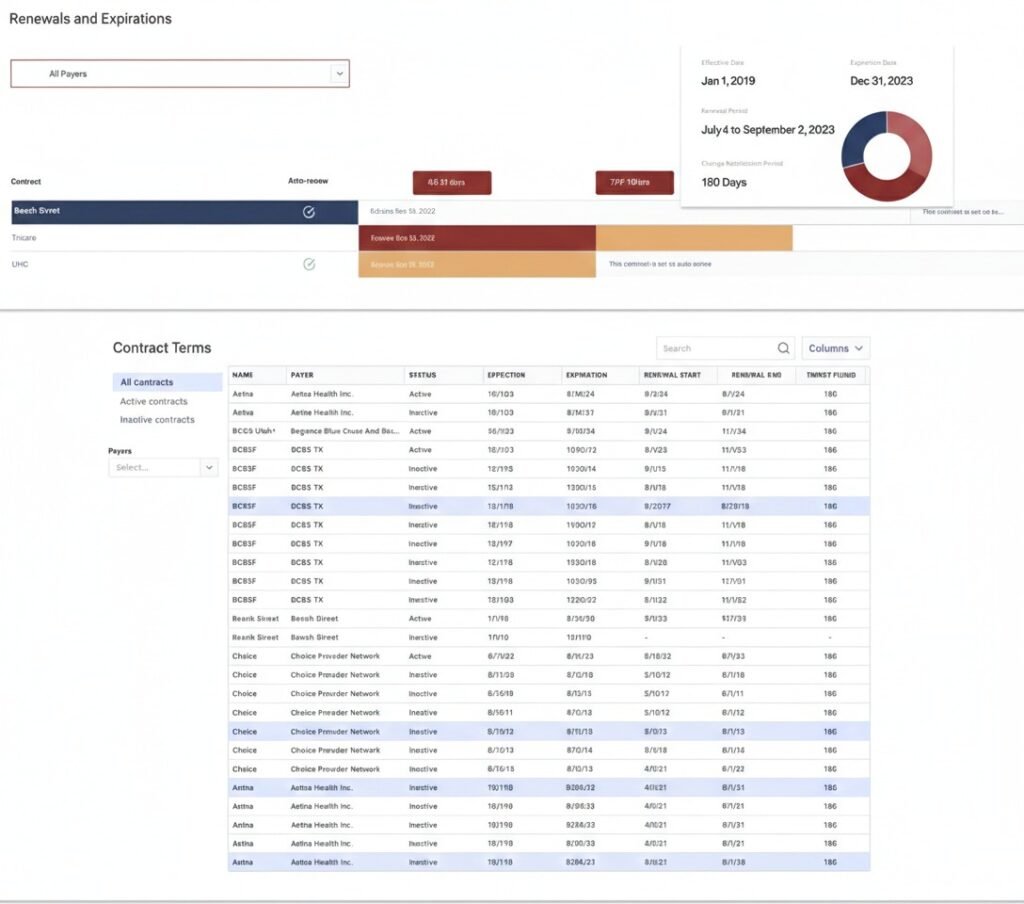Screen dimensions: 1024x904
Task: Sort by the STATUS column header
Action: coord(421,375)
